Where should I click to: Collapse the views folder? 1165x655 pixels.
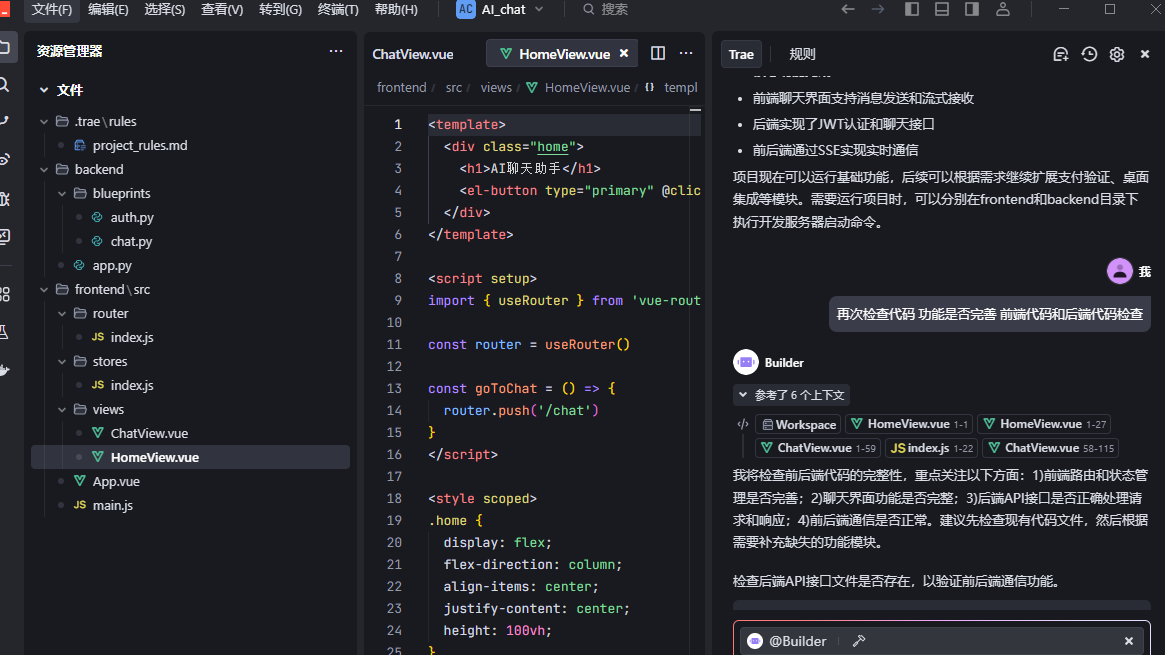(x=62, y=409)
